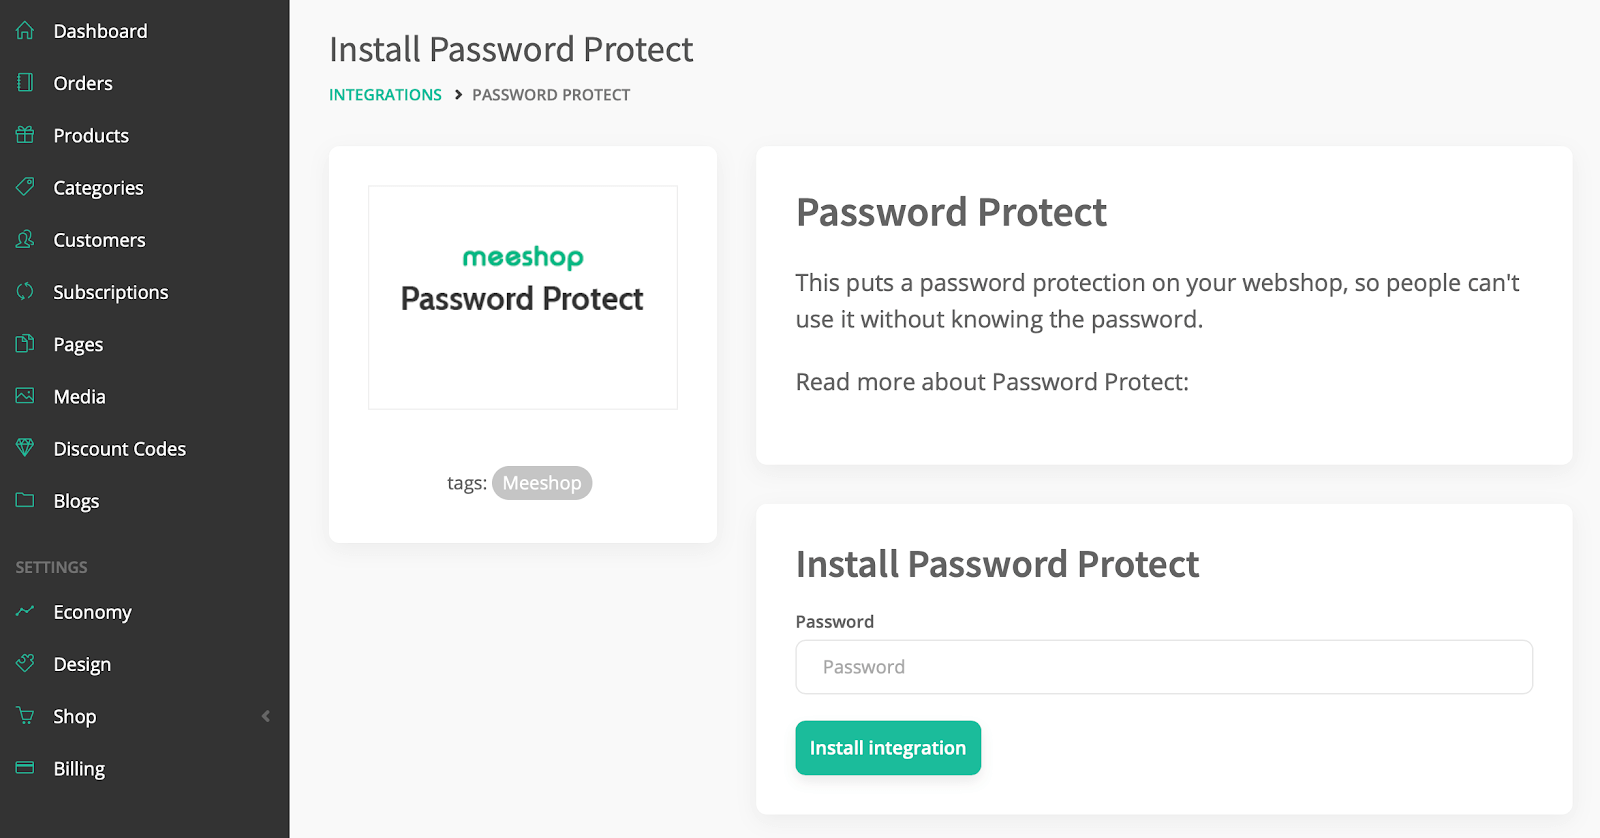1600x838 pixels.
Task: Click the Design palette icon
Action: tap(25, 663)
